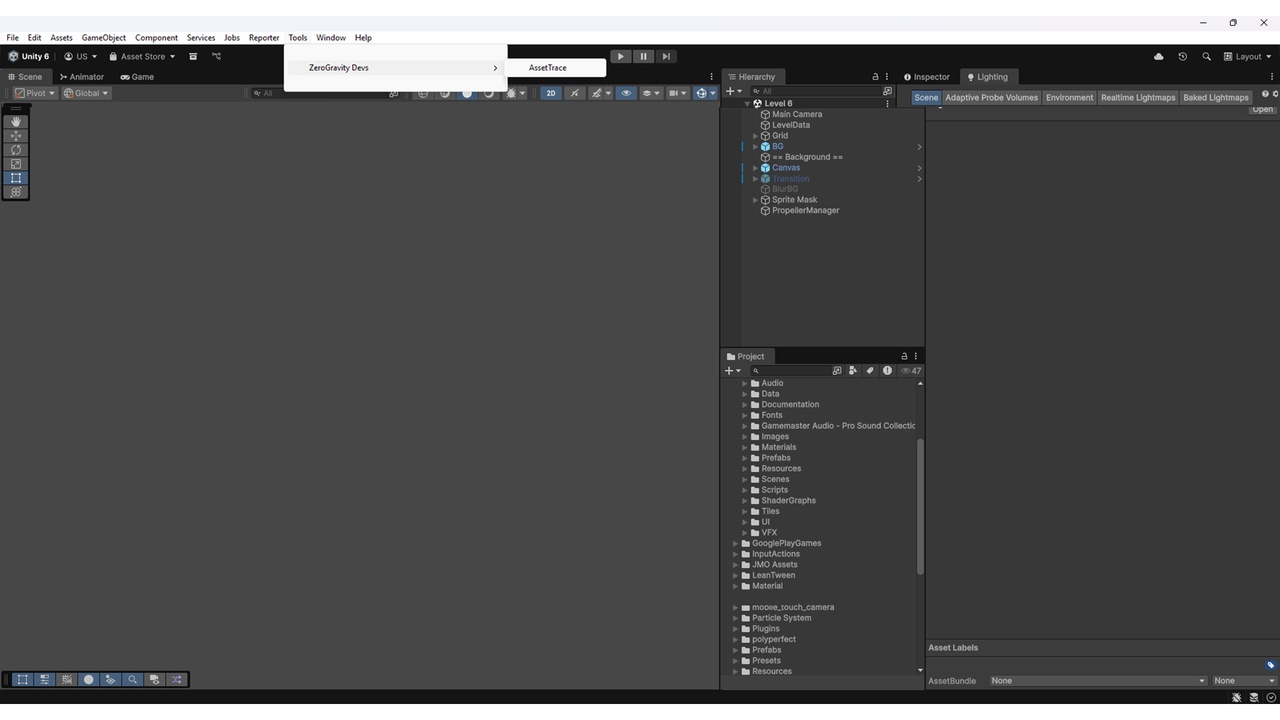Select the Move tool in Scene toolbar
Viewport: 1280px width, 720px height.
[x=16, y=135]
